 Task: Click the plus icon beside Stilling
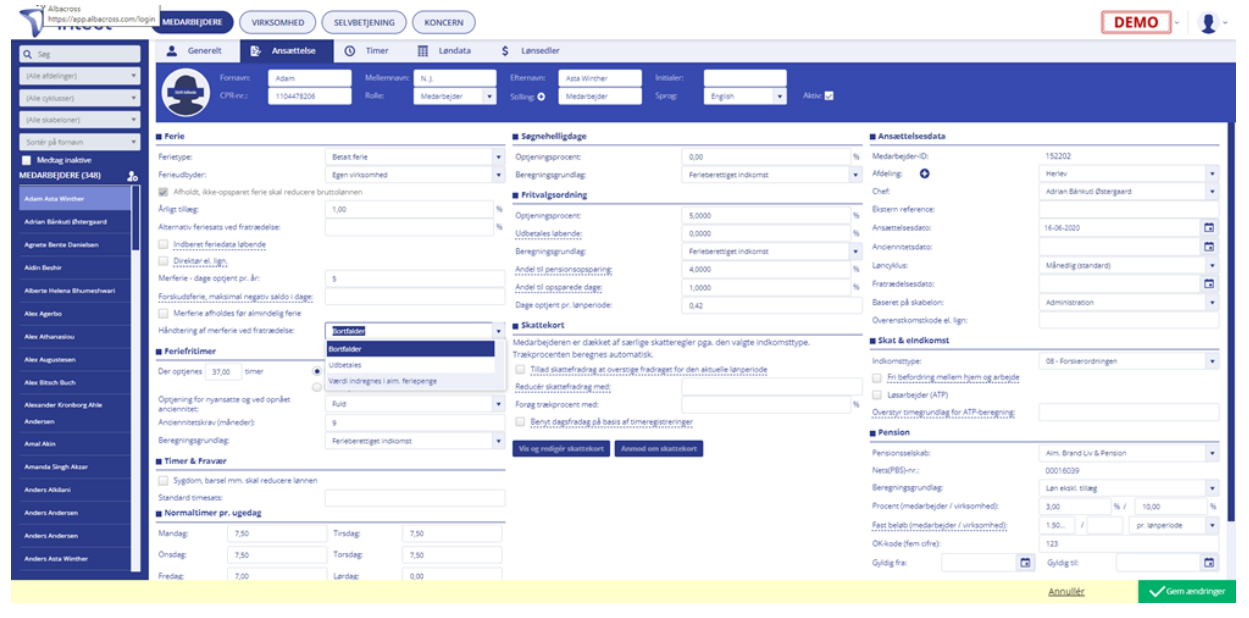(x=542, y=97)
